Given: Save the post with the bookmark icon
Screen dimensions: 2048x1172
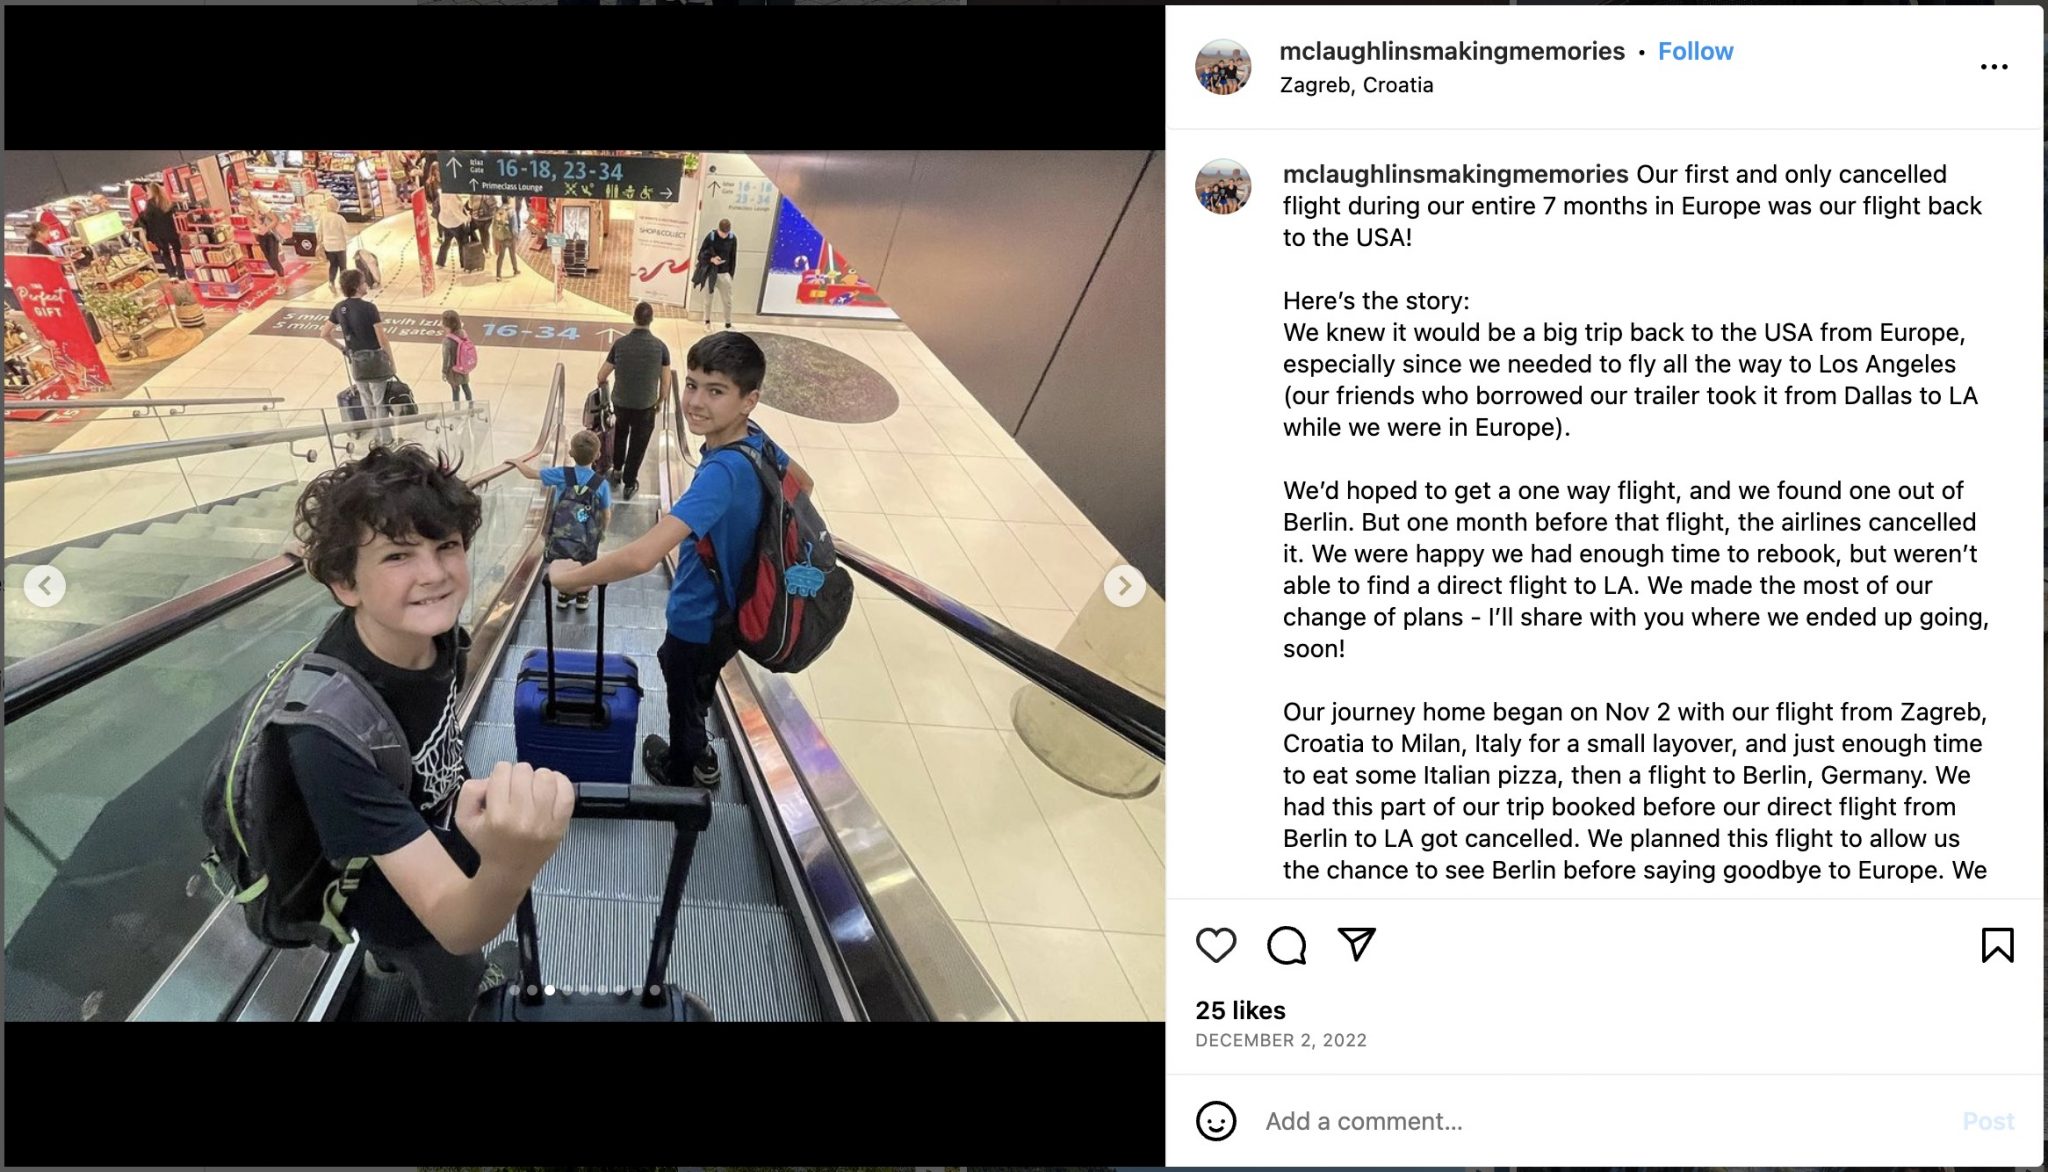Looking at the screenshot, I should pos(1997,945).
